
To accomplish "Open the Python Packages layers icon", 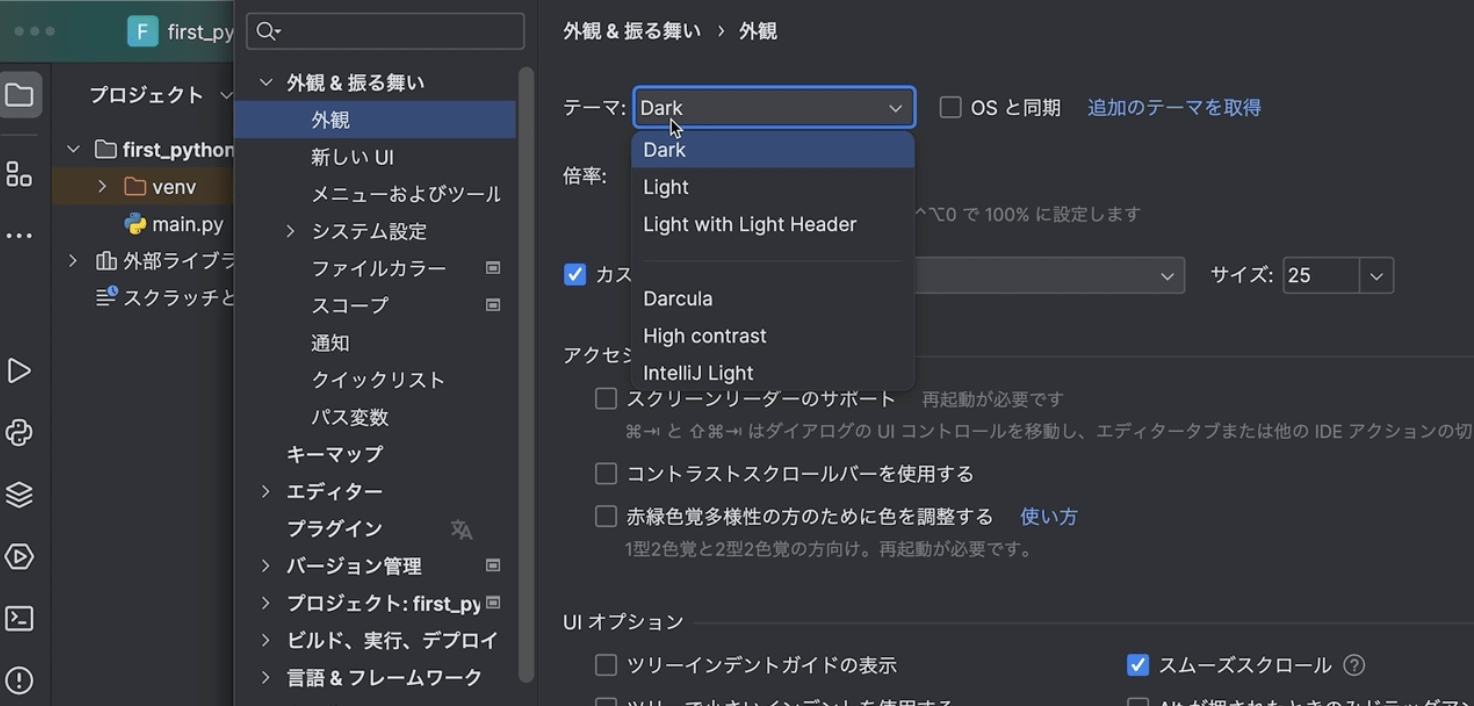I will point(19,495).
